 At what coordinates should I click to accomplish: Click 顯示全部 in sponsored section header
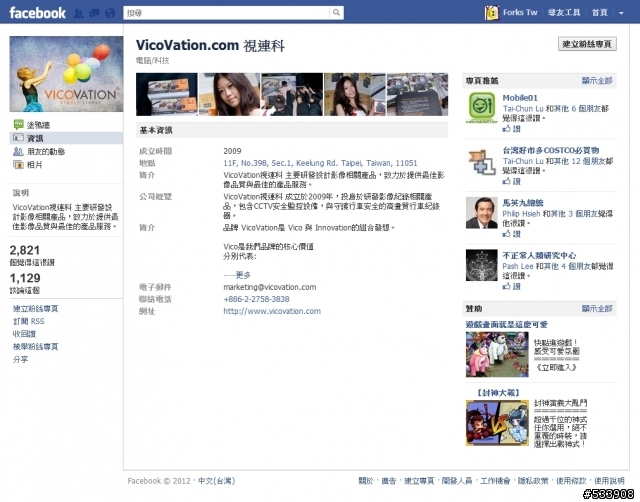click(597, 309)
